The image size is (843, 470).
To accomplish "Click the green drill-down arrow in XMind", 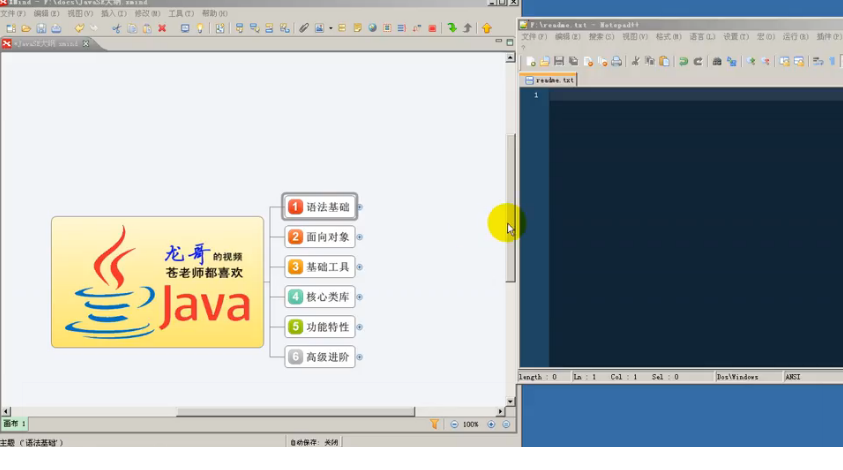I will (452, 28).
